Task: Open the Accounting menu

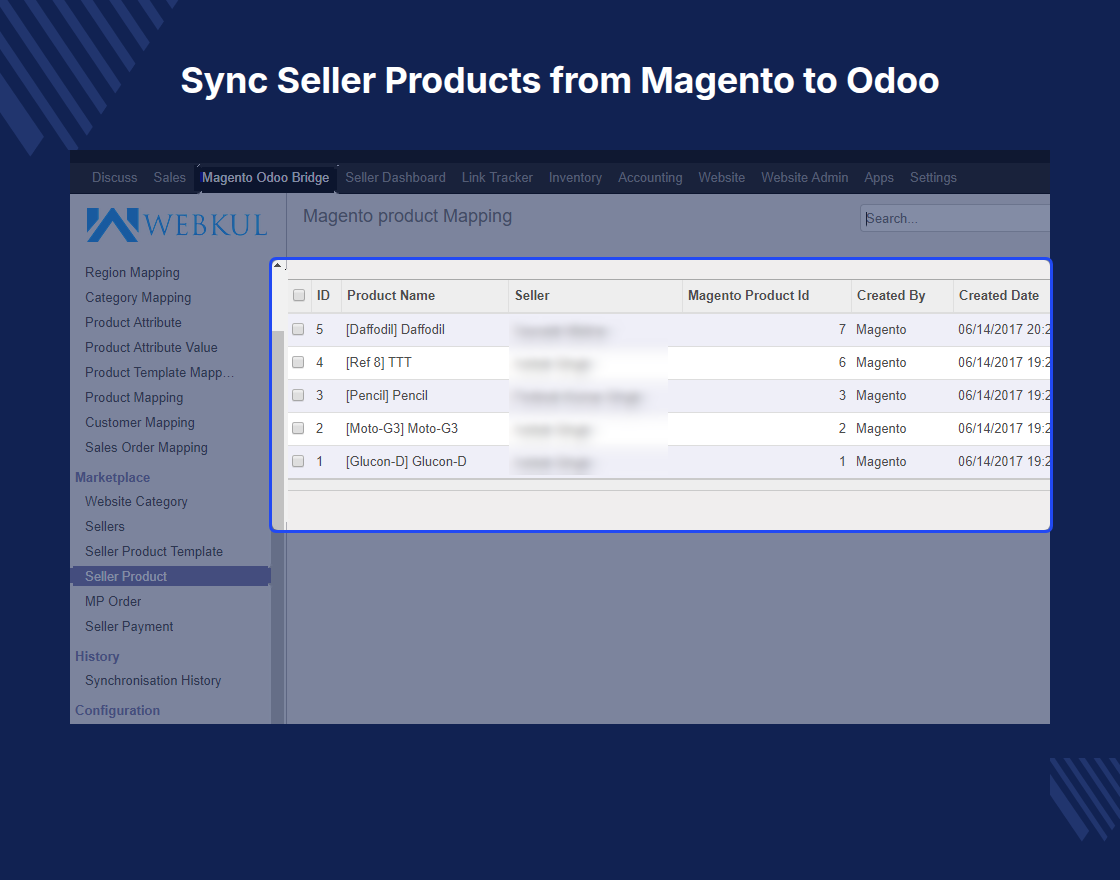Action: click(x=650, y=177)
